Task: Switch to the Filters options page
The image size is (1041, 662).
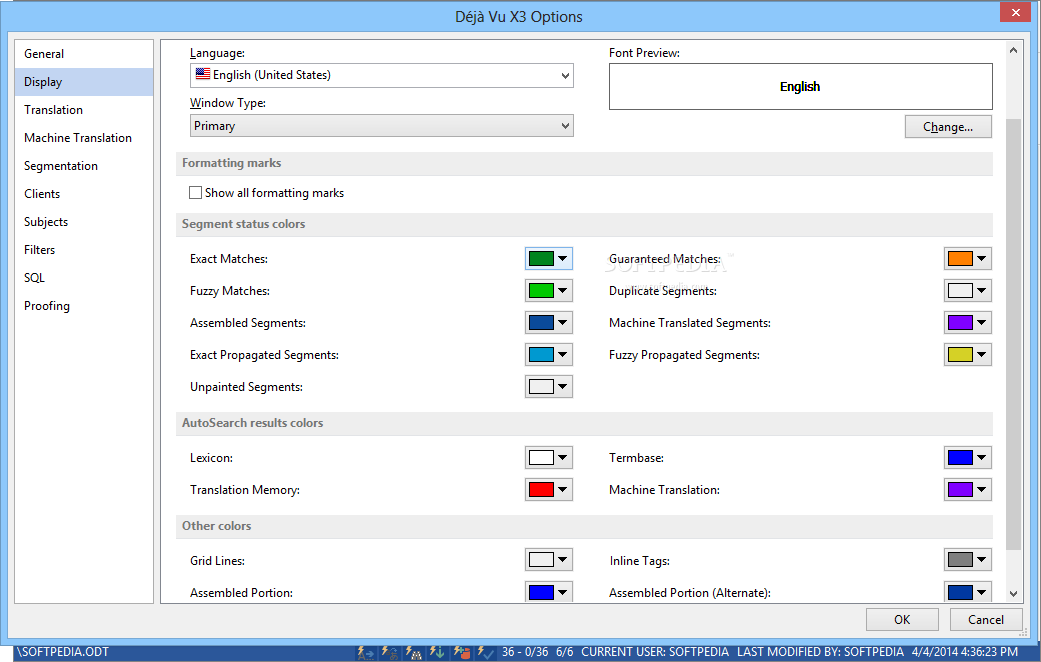Action: pyautogui.click(x=84, y=250)
